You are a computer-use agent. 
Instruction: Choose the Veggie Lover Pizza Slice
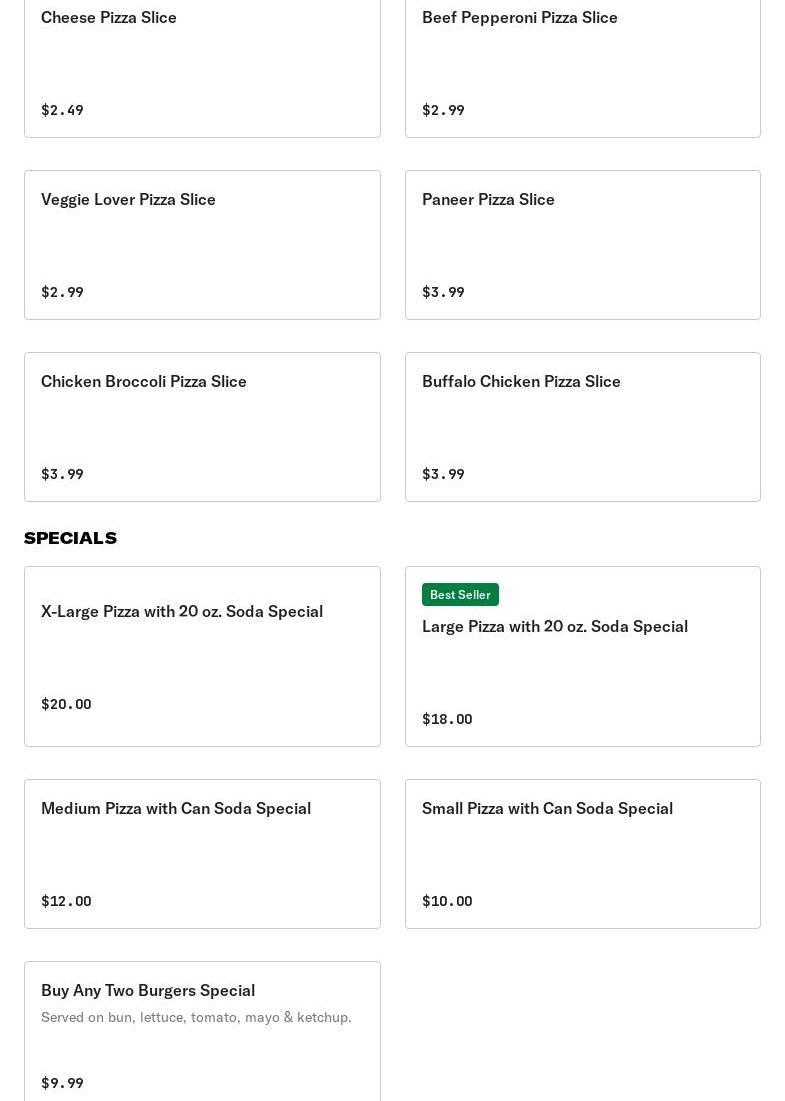[x=202, y=245]
